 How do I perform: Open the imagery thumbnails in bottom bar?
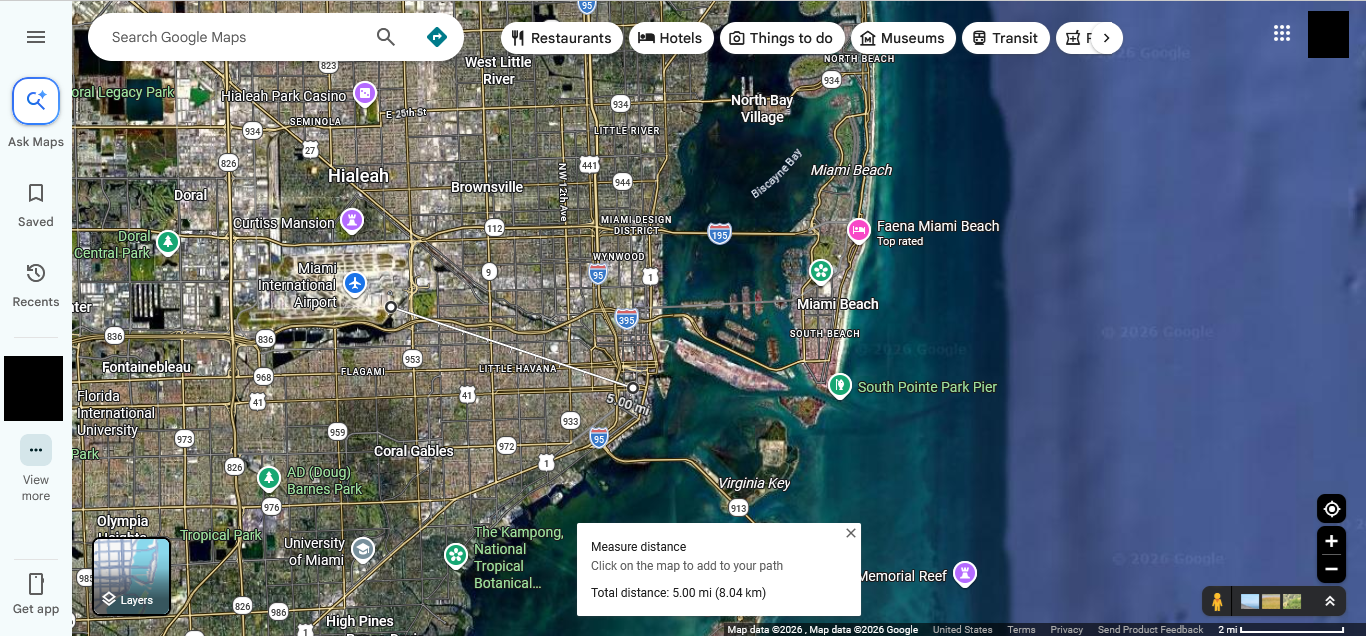click(1271, 601)
